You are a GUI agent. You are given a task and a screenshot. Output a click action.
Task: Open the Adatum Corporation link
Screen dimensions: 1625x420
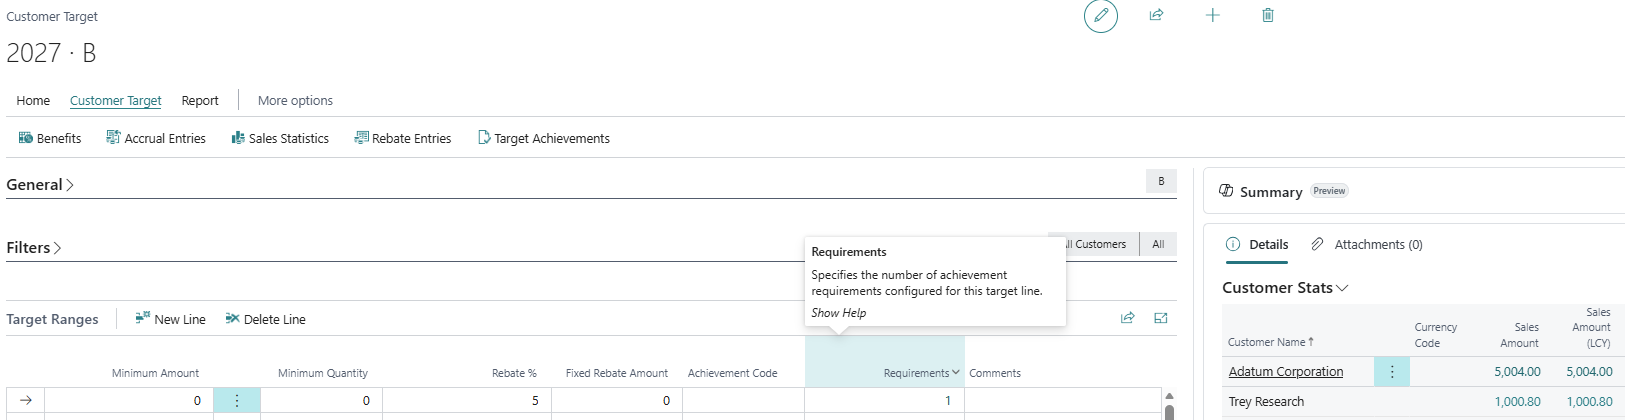(x=1286, y=371)
